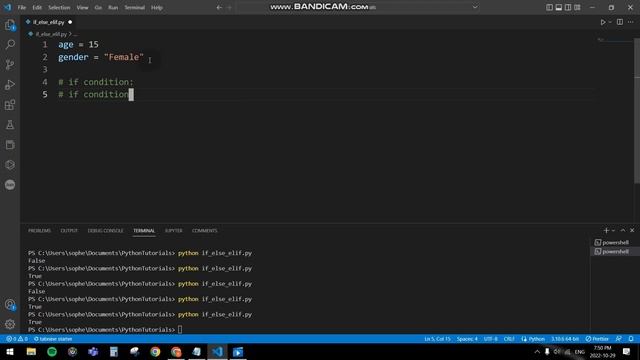Show errors and warnings count in status bar
This screenshot has width=640, height=360.
click(x=17, y=339)
